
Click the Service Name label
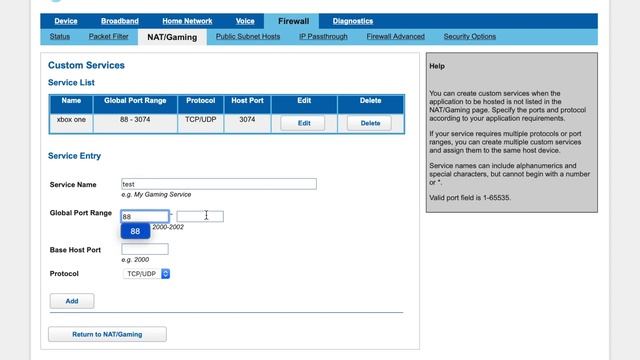pos(73,184)
